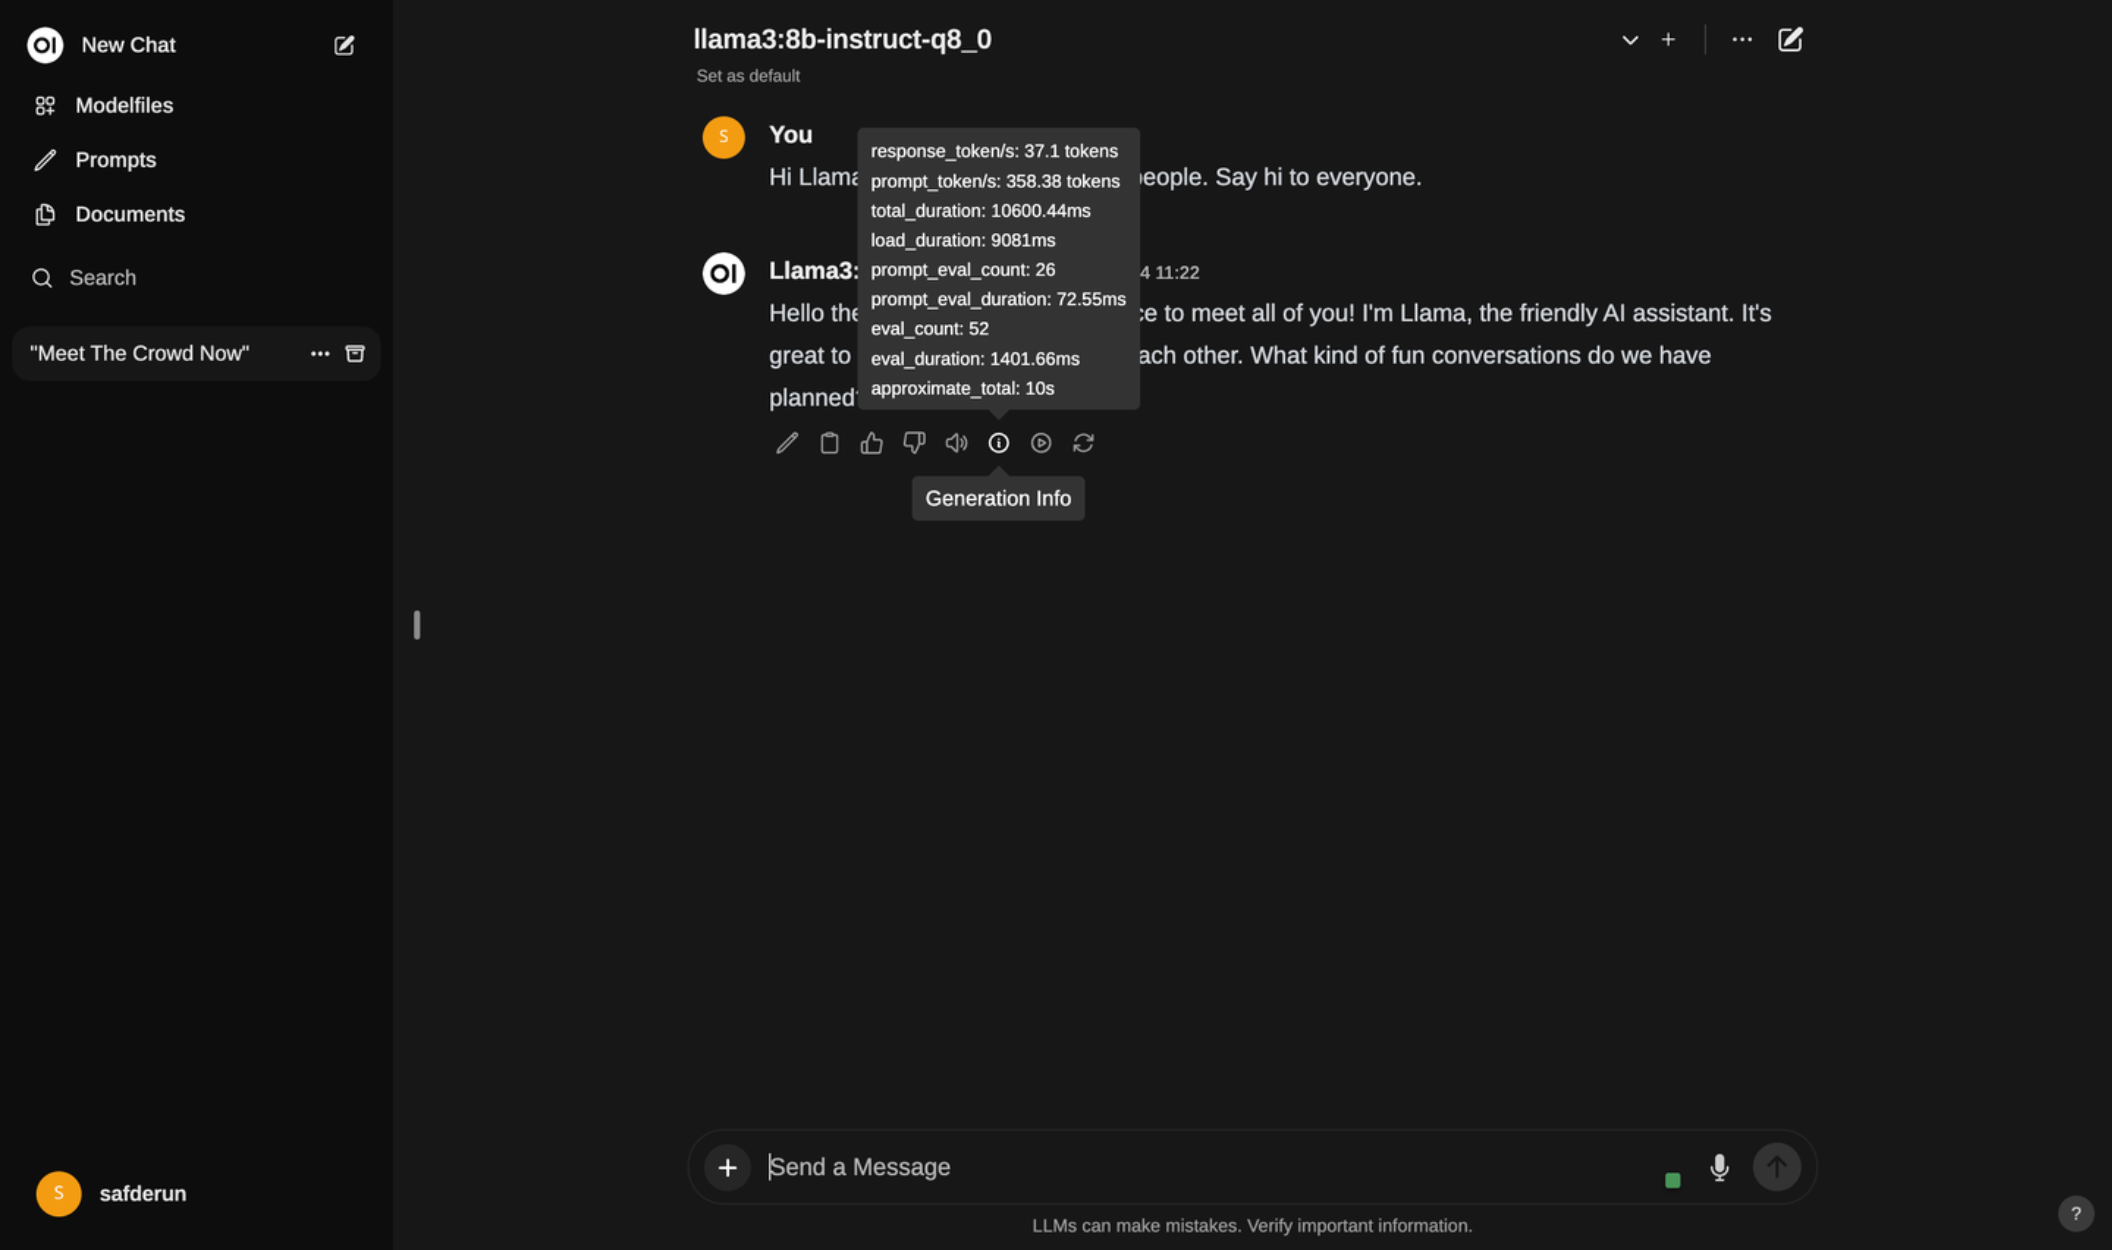Viewport: 2112px width, 1250px height.
Task: Click the speaker/audio icon
Action: coord(956,442)
